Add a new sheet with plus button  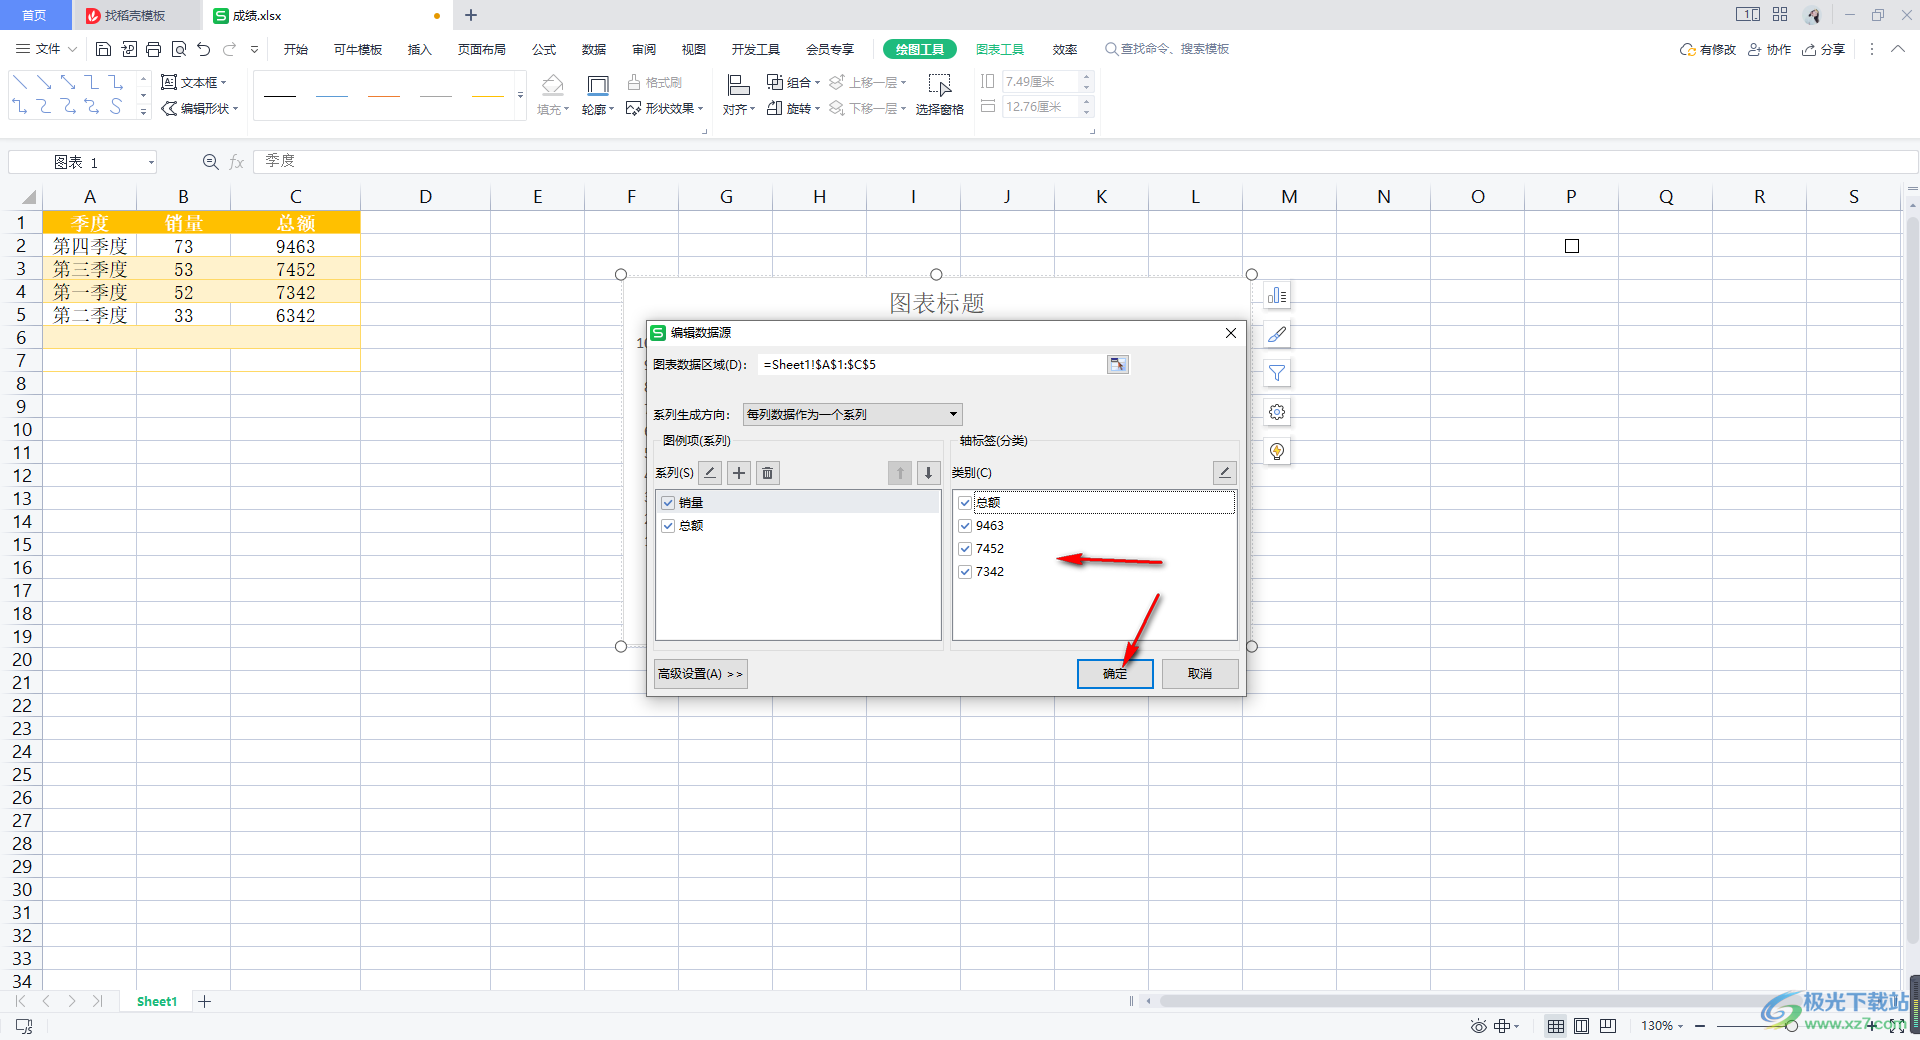pos(205,1001)
